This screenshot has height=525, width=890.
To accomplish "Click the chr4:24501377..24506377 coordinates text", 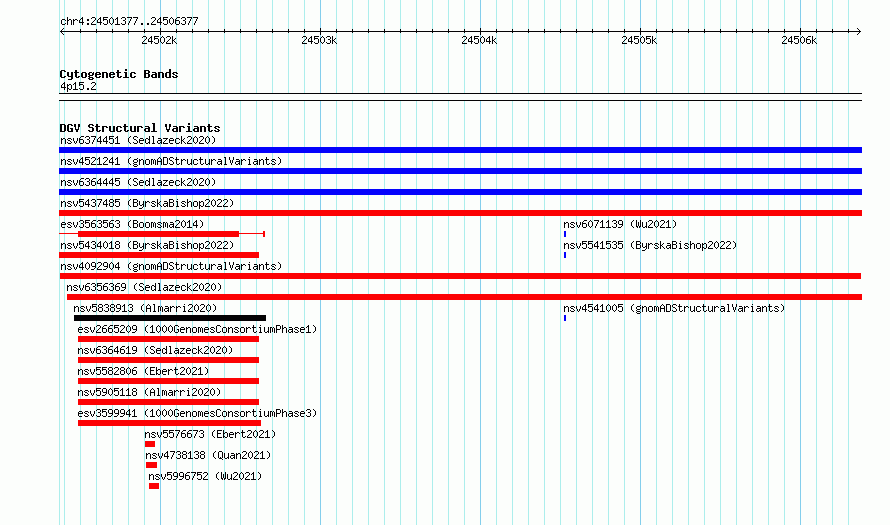I will point(129,22).
